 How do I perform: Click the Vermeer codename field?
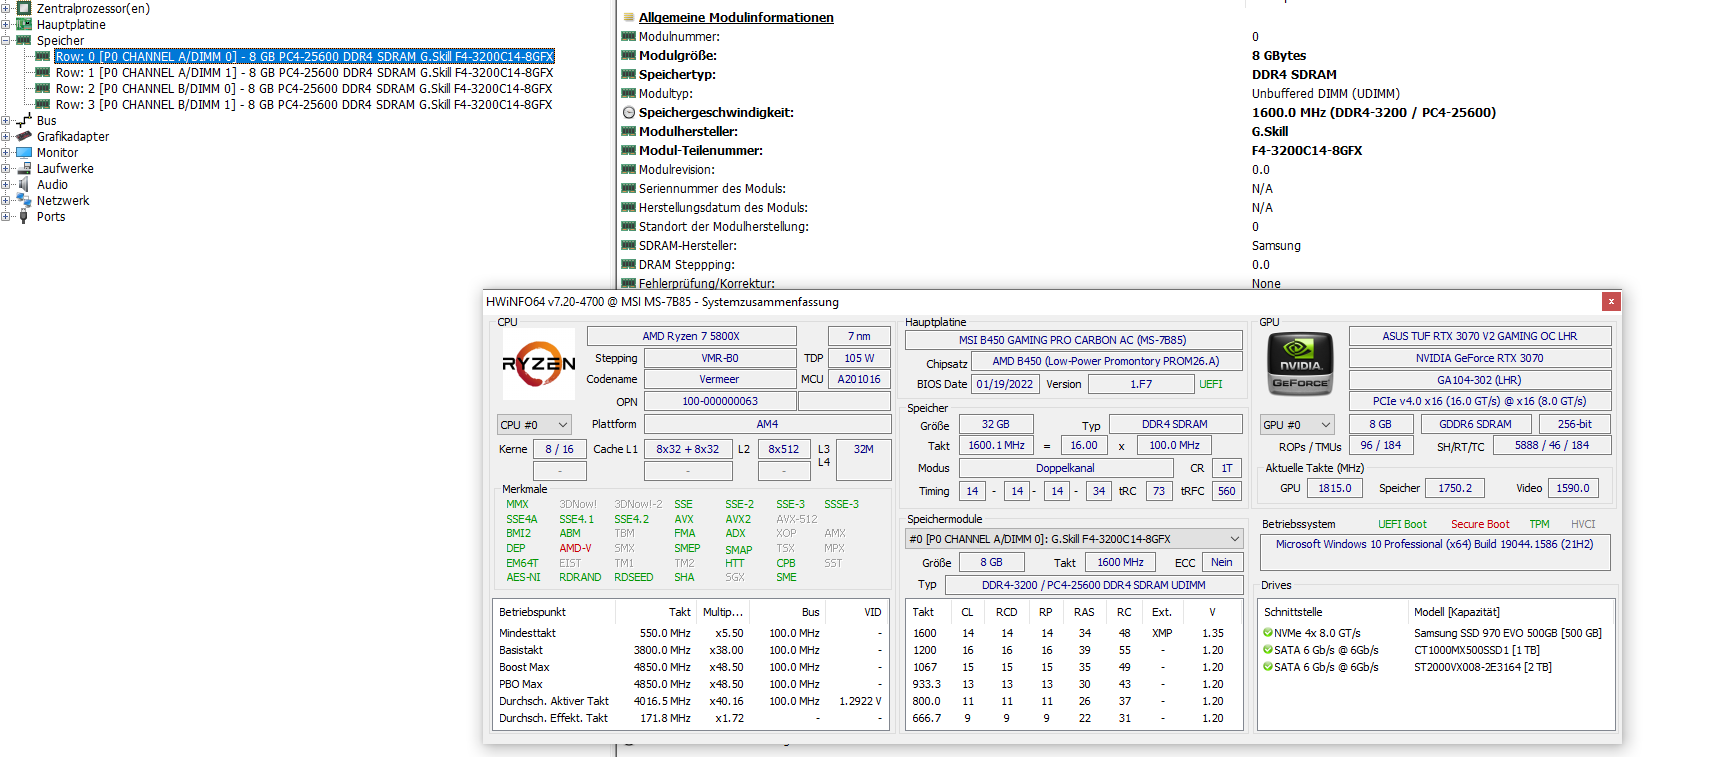coord(719,379)
